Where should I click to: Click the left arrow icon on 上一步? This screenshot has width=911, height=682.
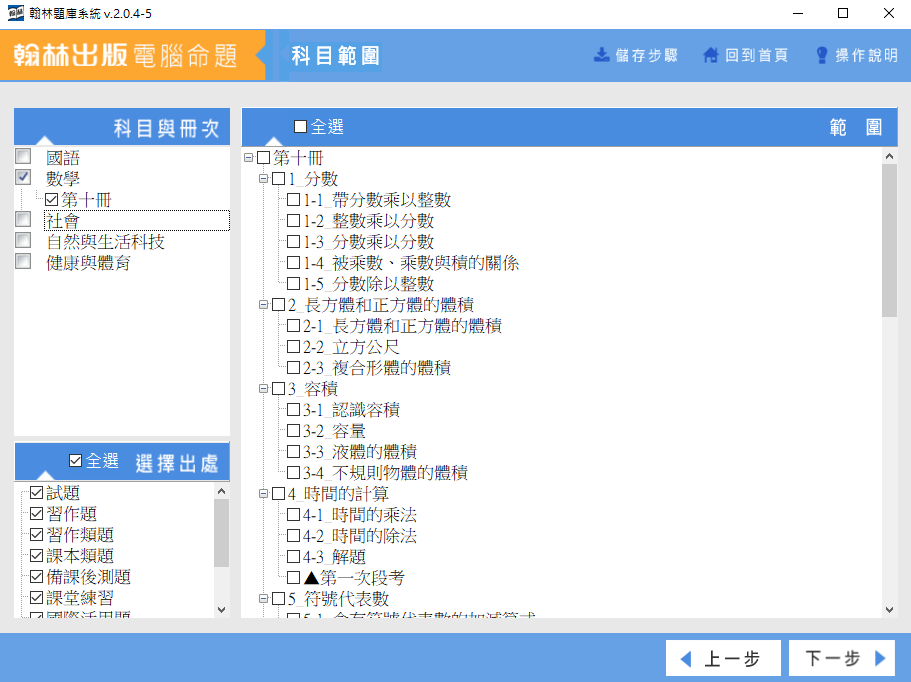pyautogui.click(x=686, y=659)
